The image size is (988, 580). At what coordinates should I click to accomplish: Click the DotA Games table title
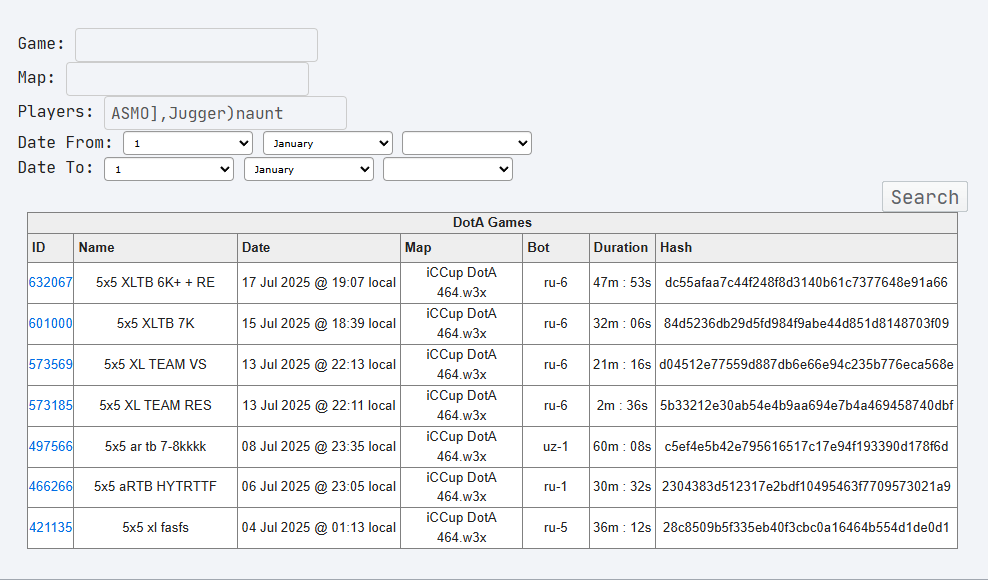tap(492, 223)
